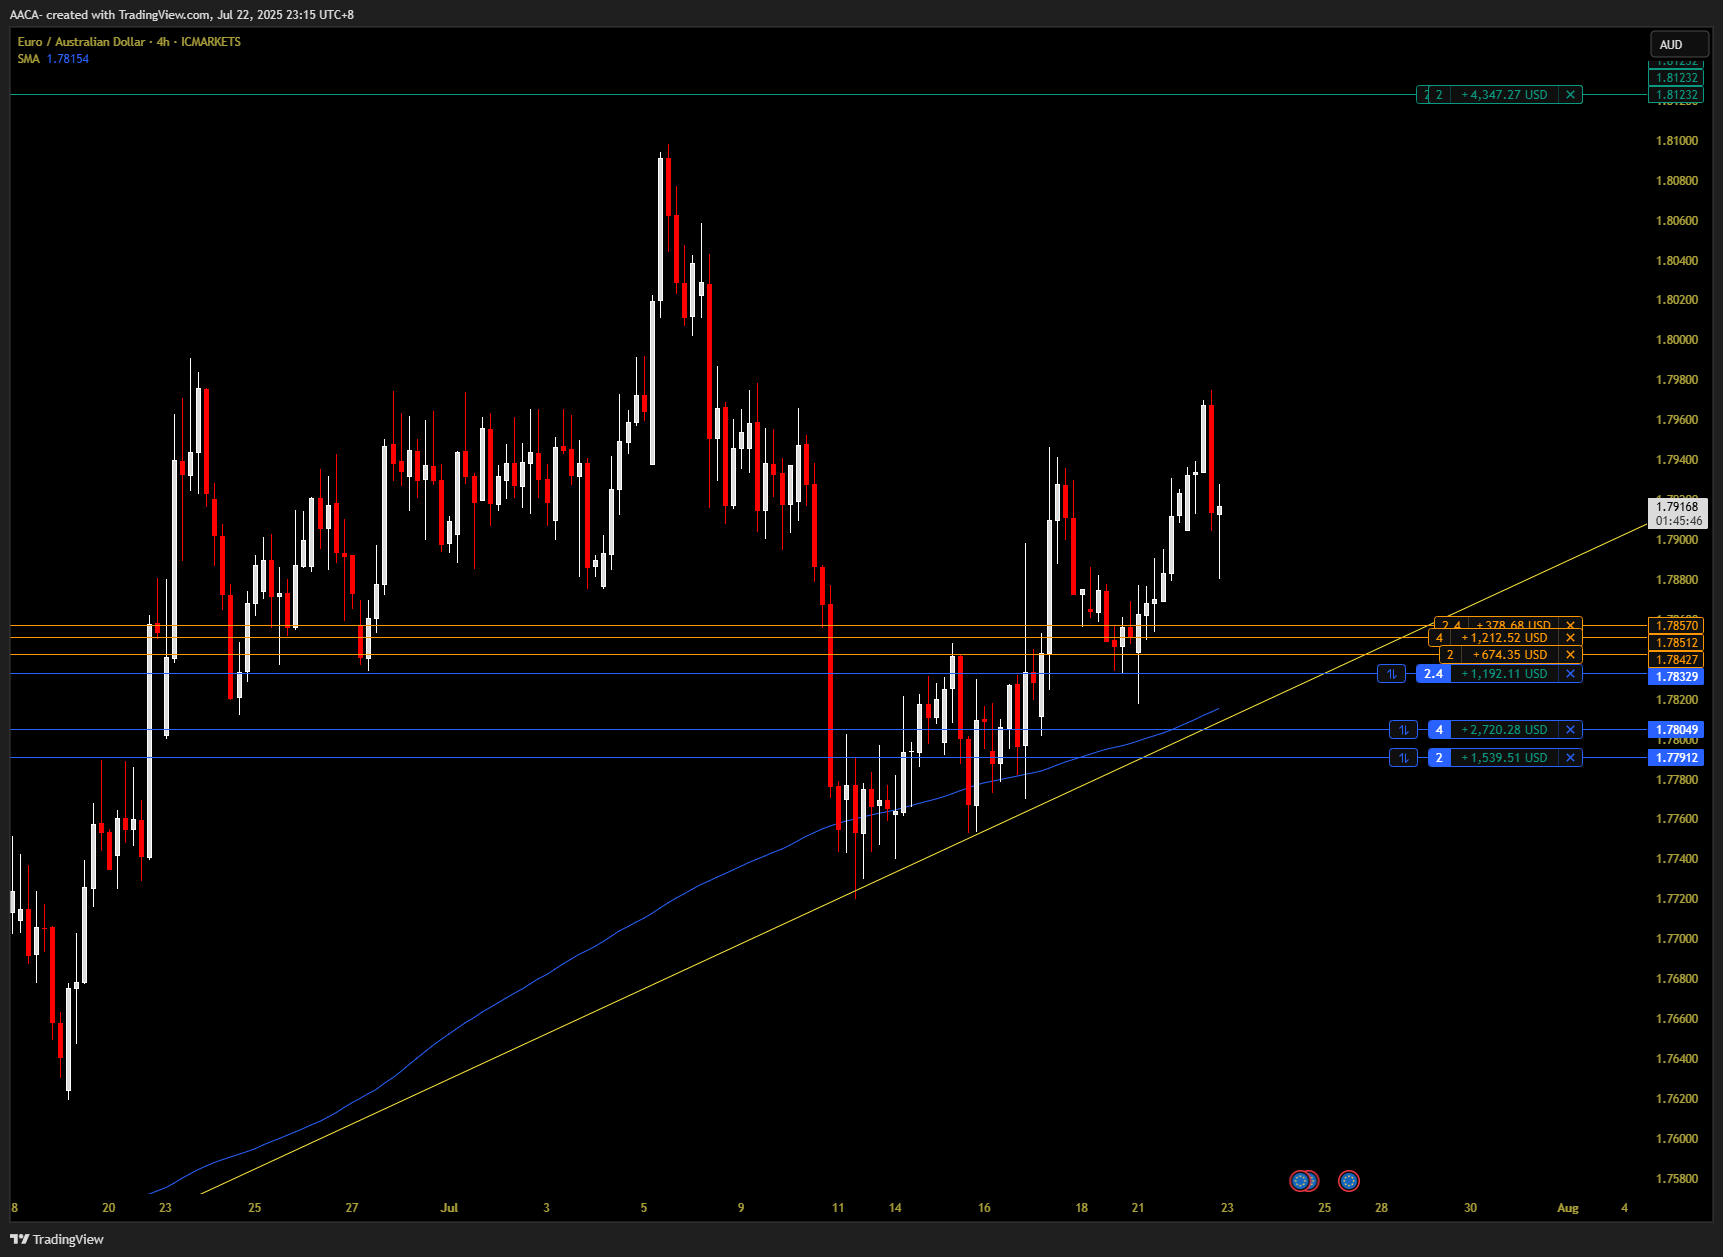This screenshot has height=1257, width=1723.
Task: Select the +1,539.51 USD profit label
Action: tap(1504, 758)
